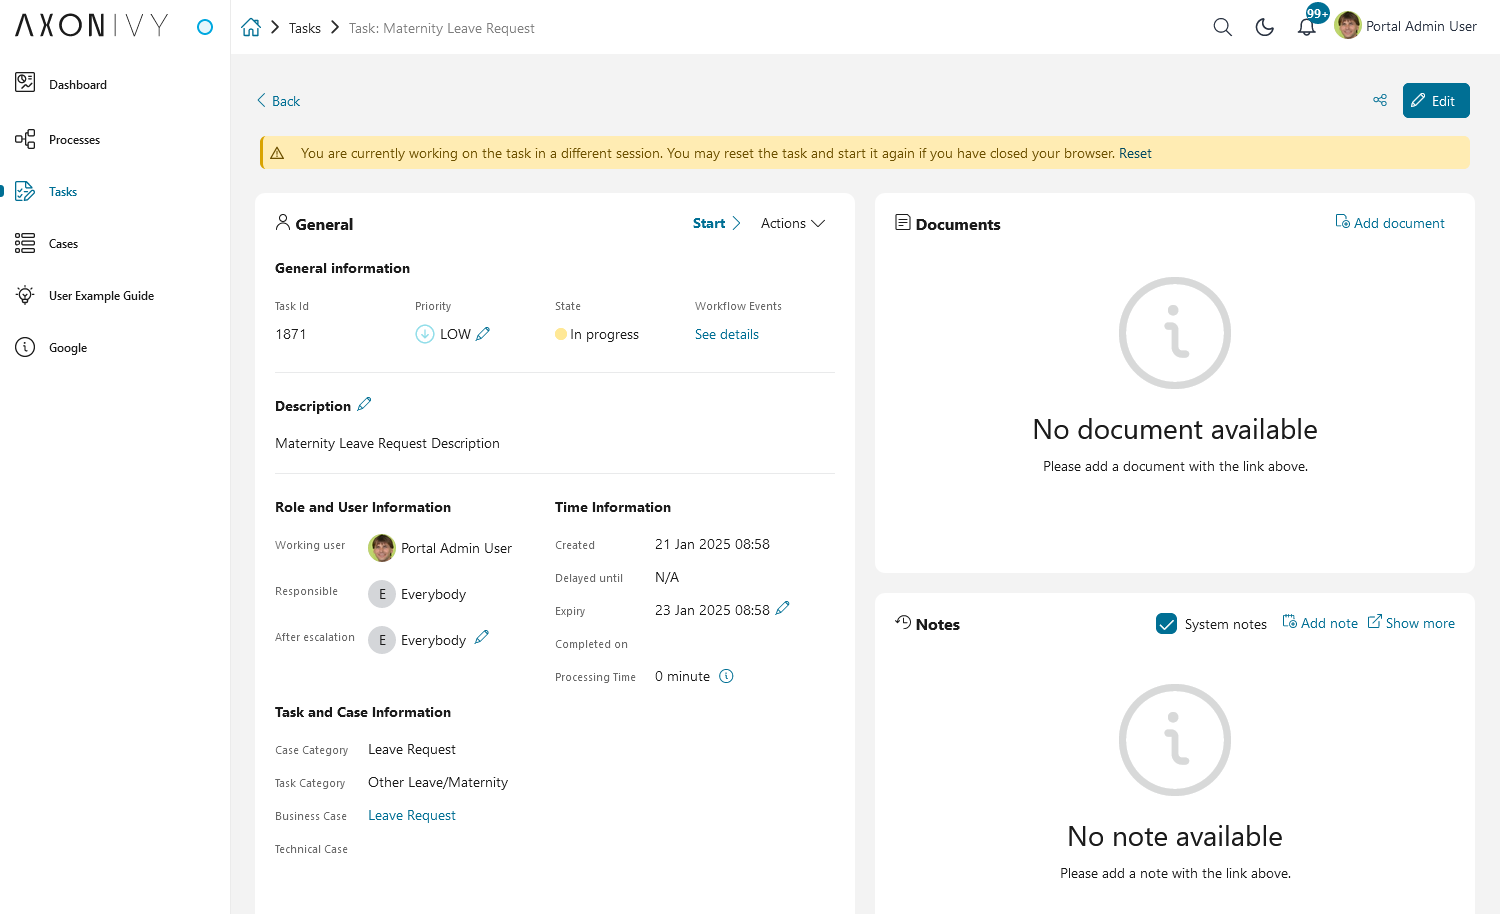This screenshot has width=1500, height=914.
Task: Click the After escalation Everybody avatar
Action: (382, 640)
